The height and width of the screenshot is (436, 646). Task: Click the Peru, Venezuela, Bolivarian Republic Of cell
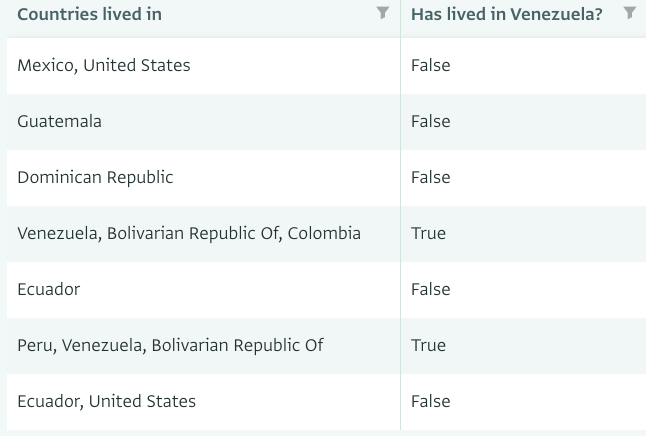[x=204, y=346]
